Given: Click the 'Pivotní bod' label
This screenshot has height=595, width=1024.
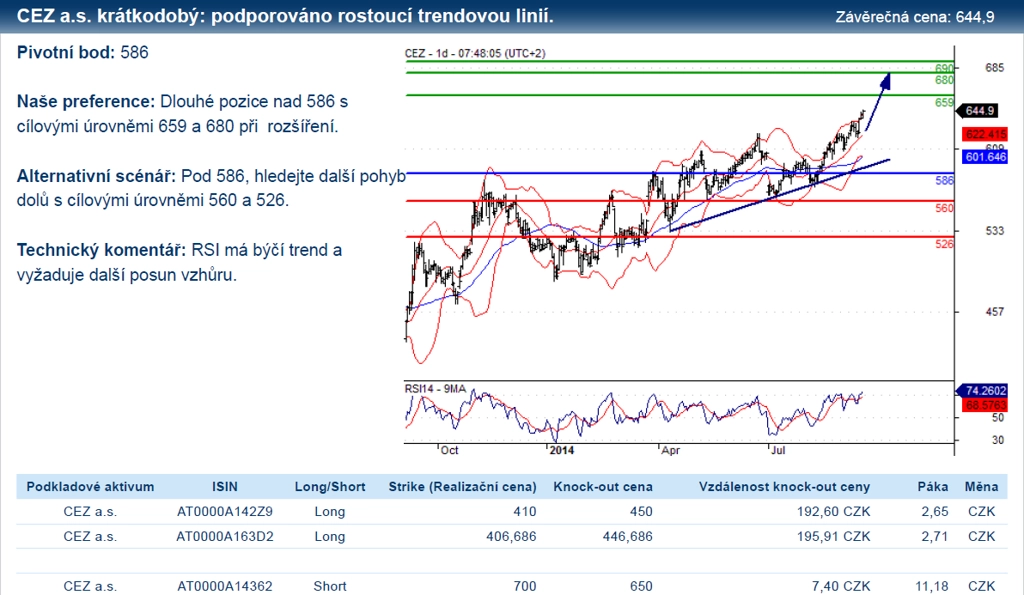Looking at the screenshot, I should pyautogui.click(x=66, y=52).
